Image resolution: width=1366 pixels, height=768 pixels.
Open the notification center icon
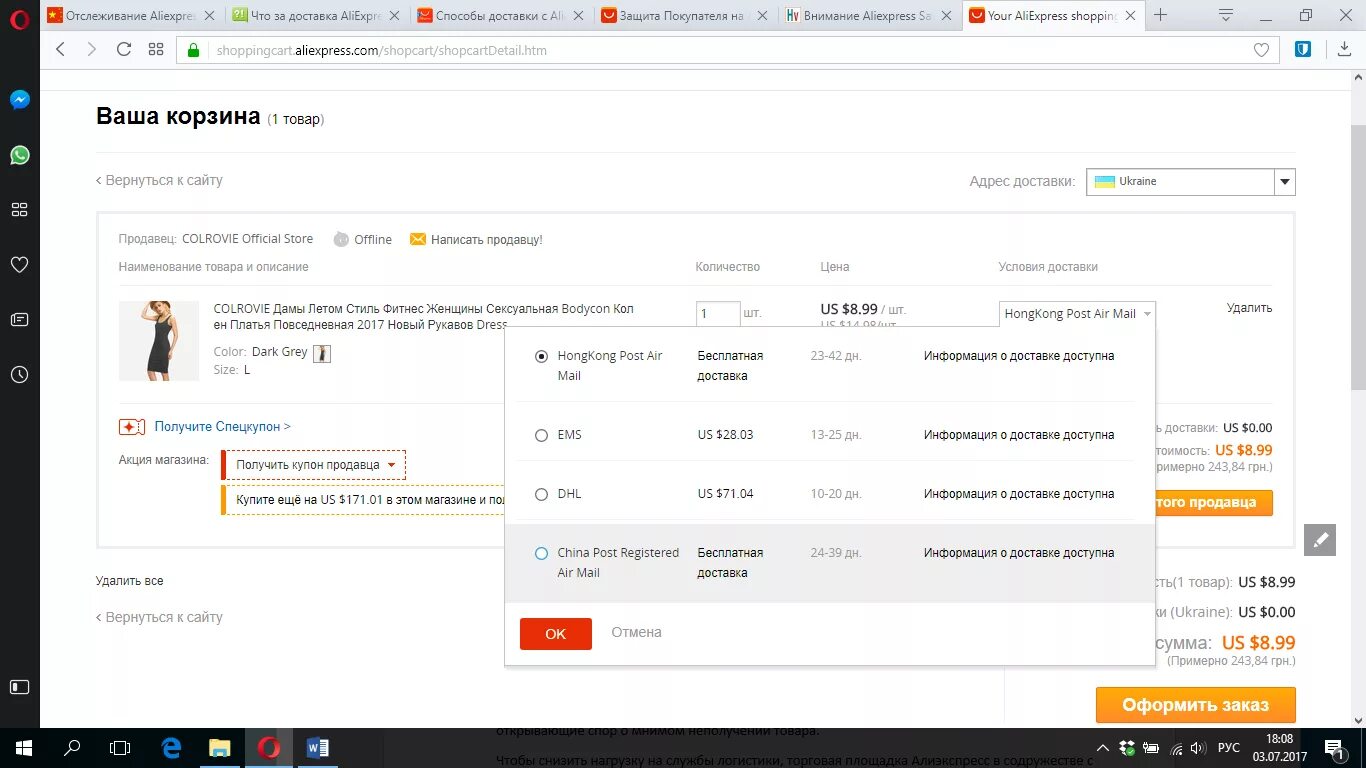(1334, 748)
